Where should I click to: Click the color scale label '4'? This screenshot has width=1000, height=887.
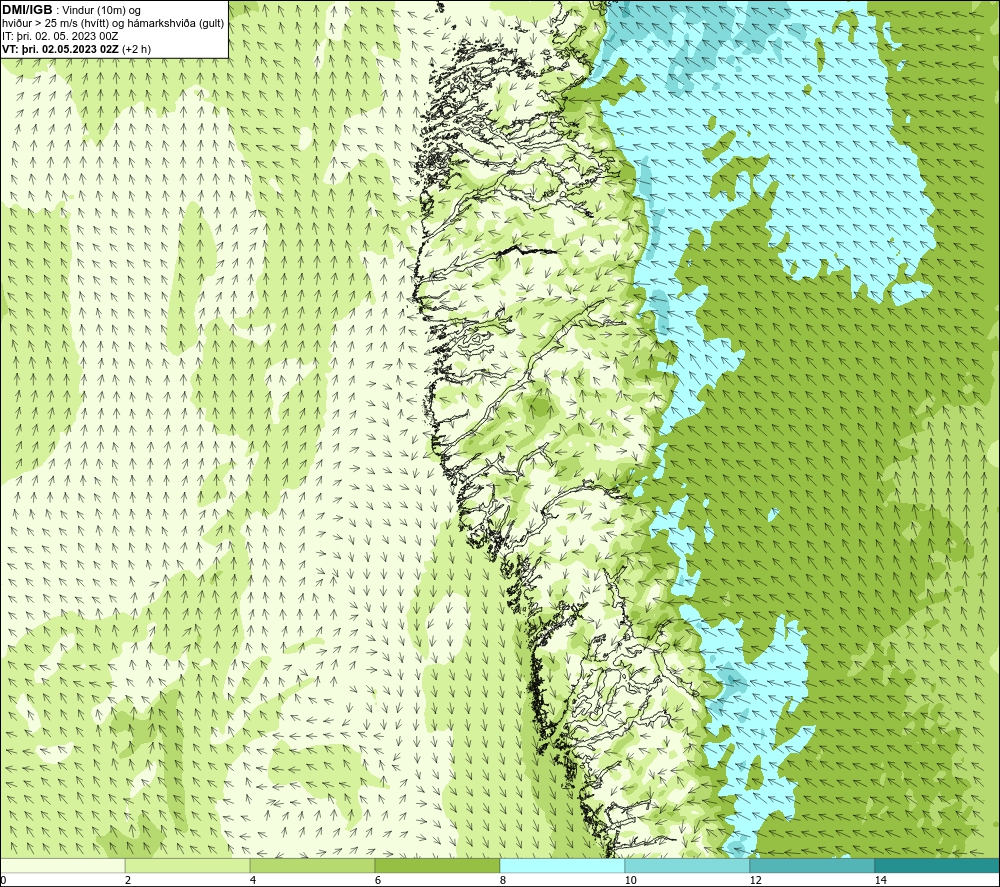(253, 880)
